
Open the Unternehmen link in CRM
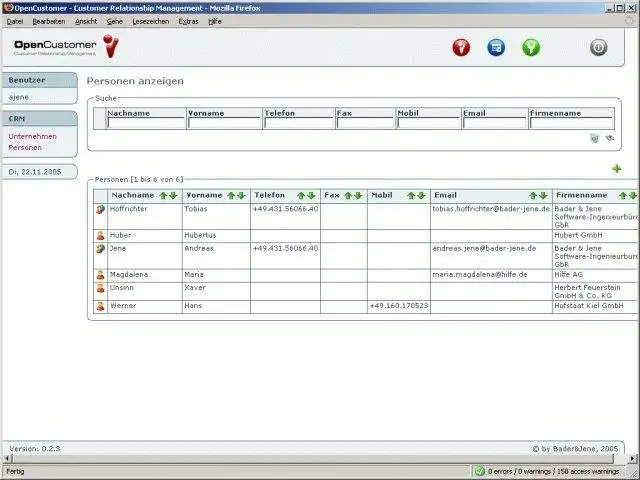pos(33,136)
